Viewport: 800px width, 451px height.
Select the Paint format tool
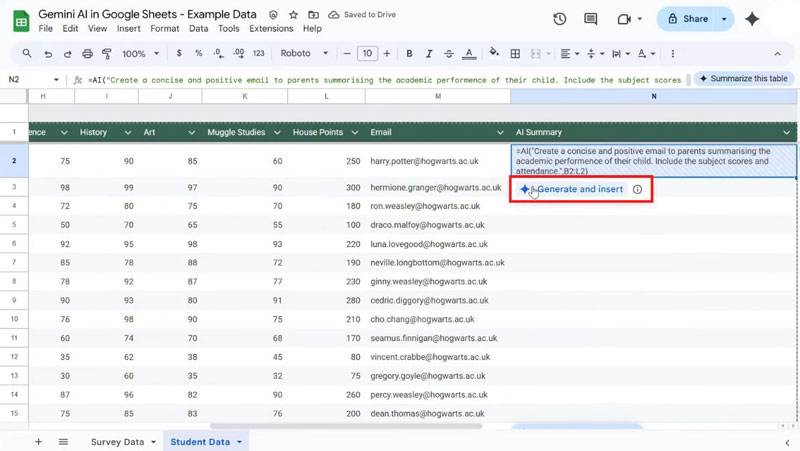[x=107, y=53]
